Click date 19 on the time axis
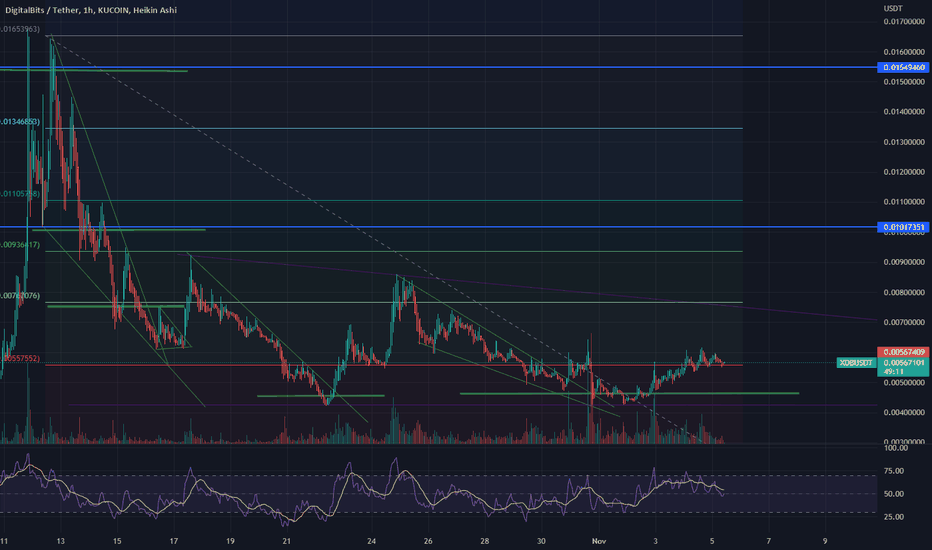The image size is (932, 550). click(230, 541)
